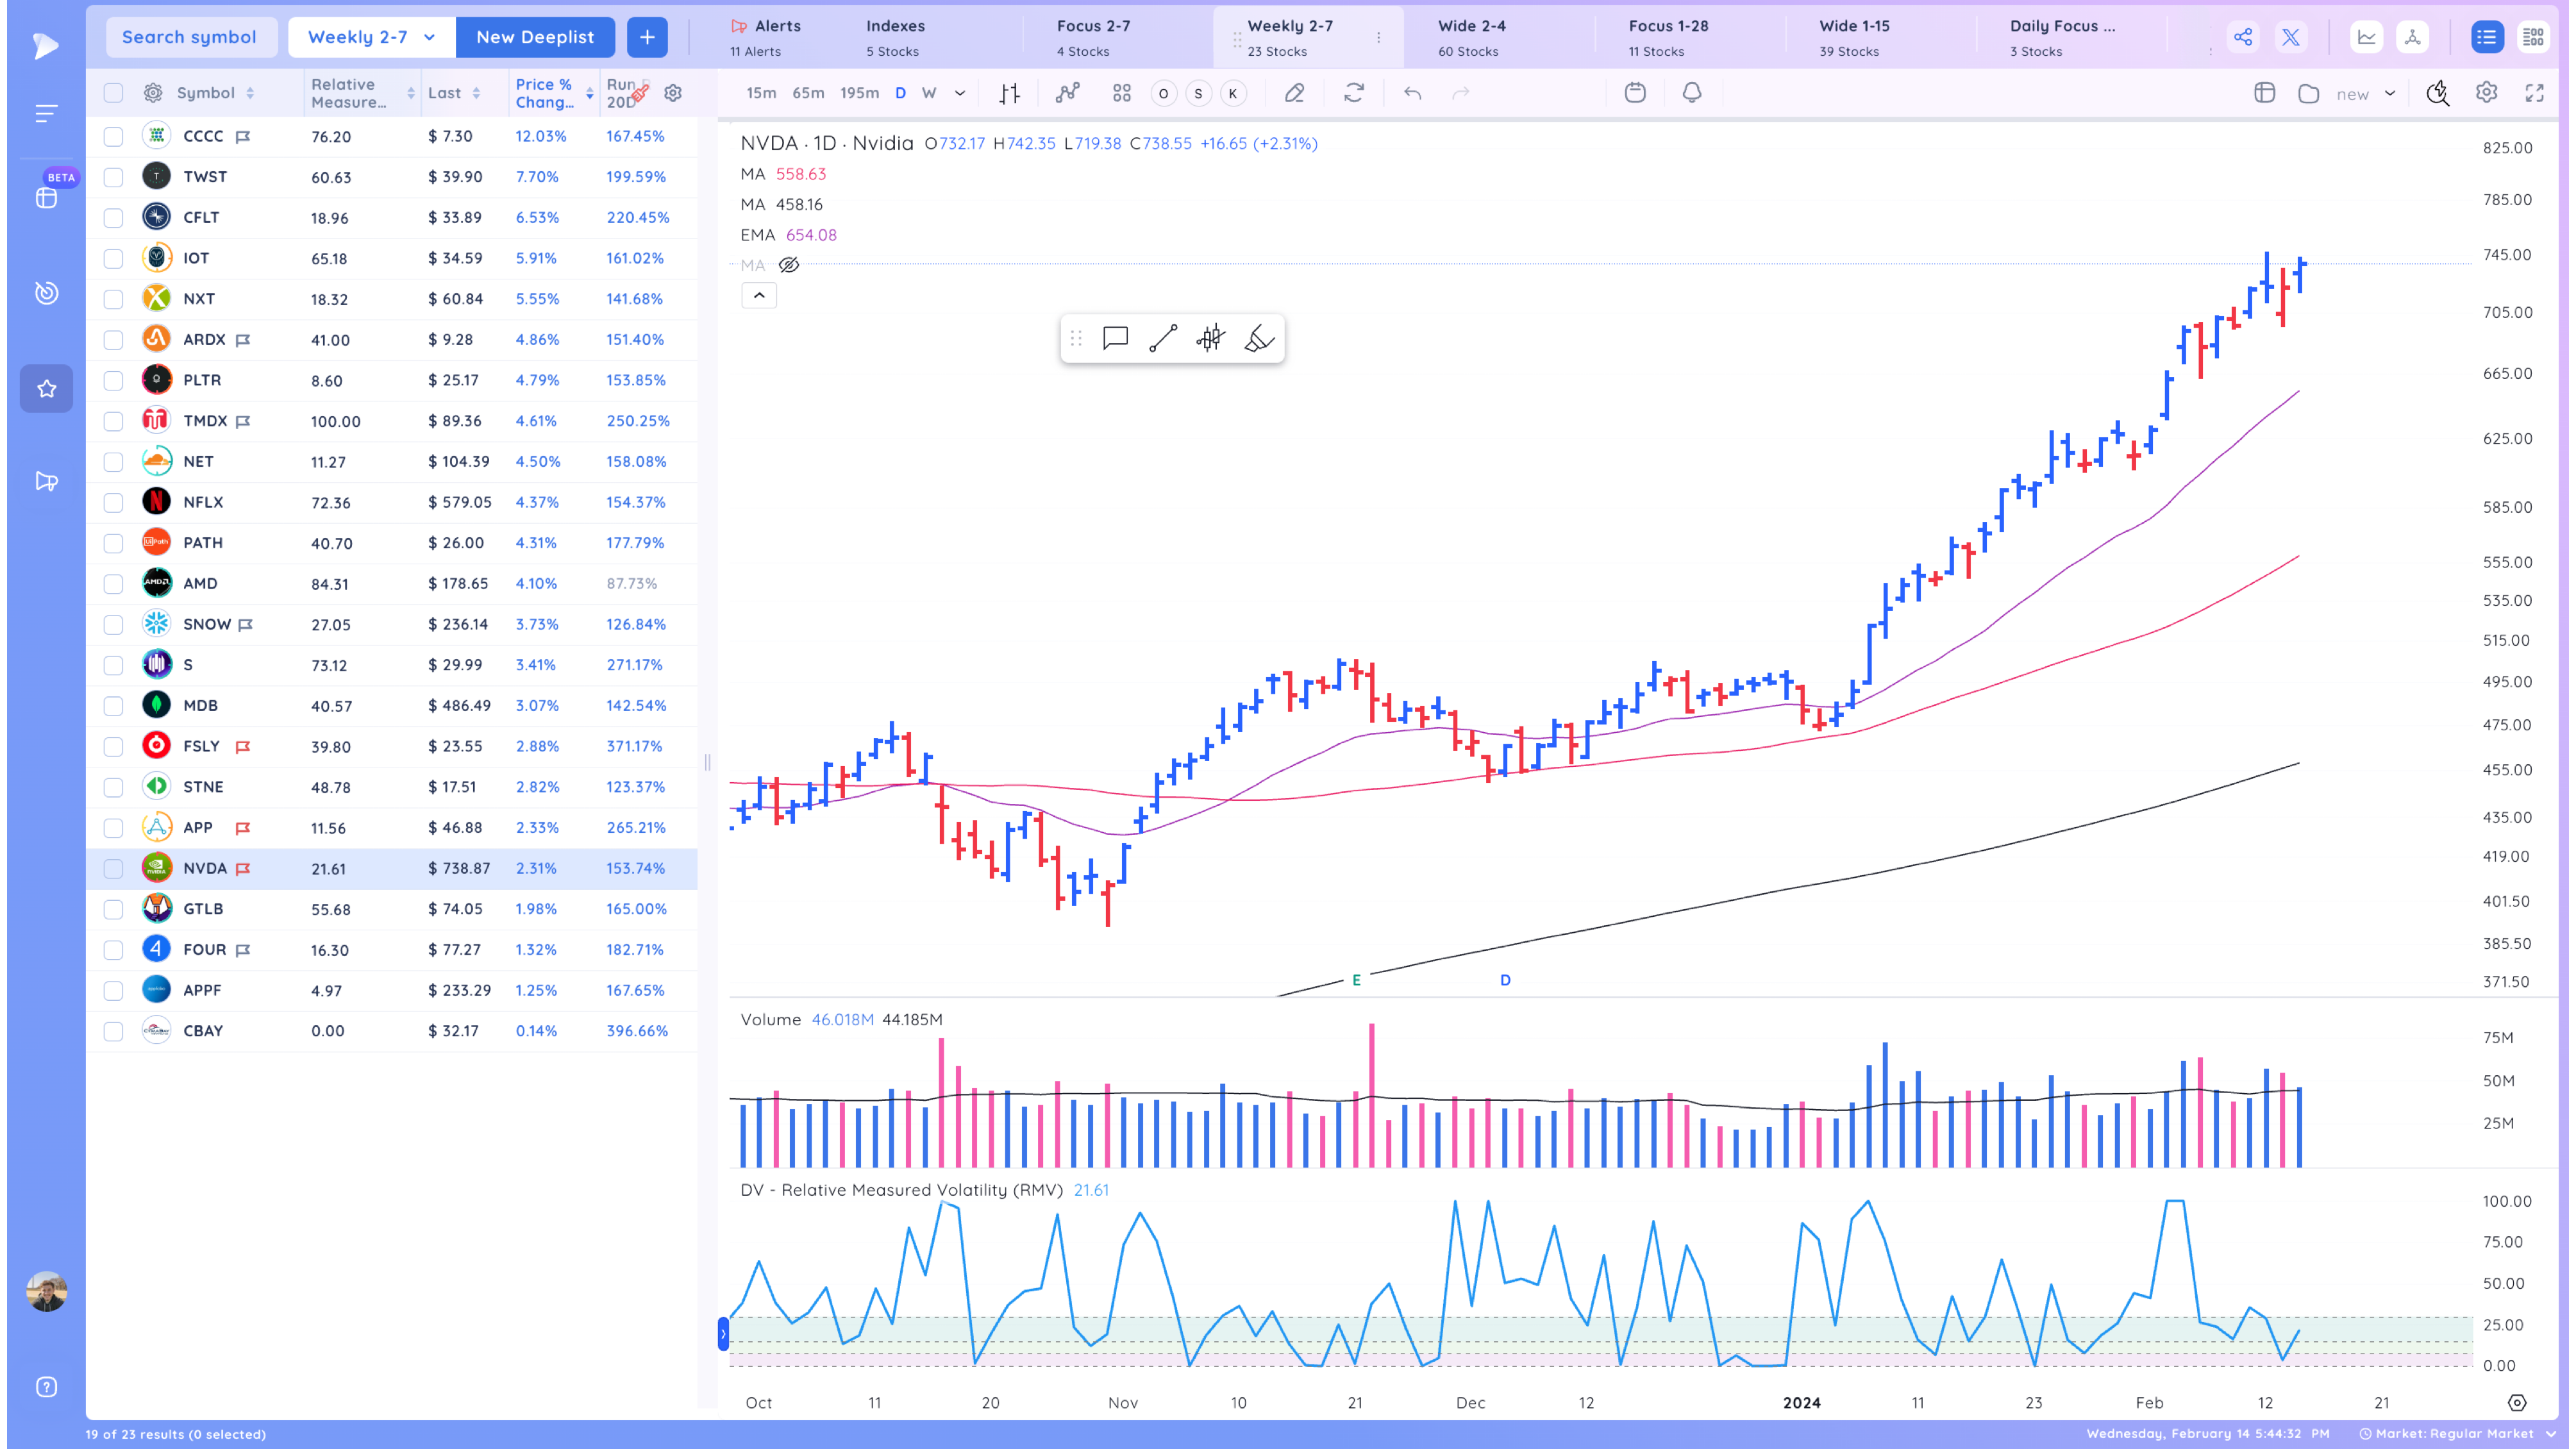Switch to the Focus 1-28 tab

(x=1668, y=37)
